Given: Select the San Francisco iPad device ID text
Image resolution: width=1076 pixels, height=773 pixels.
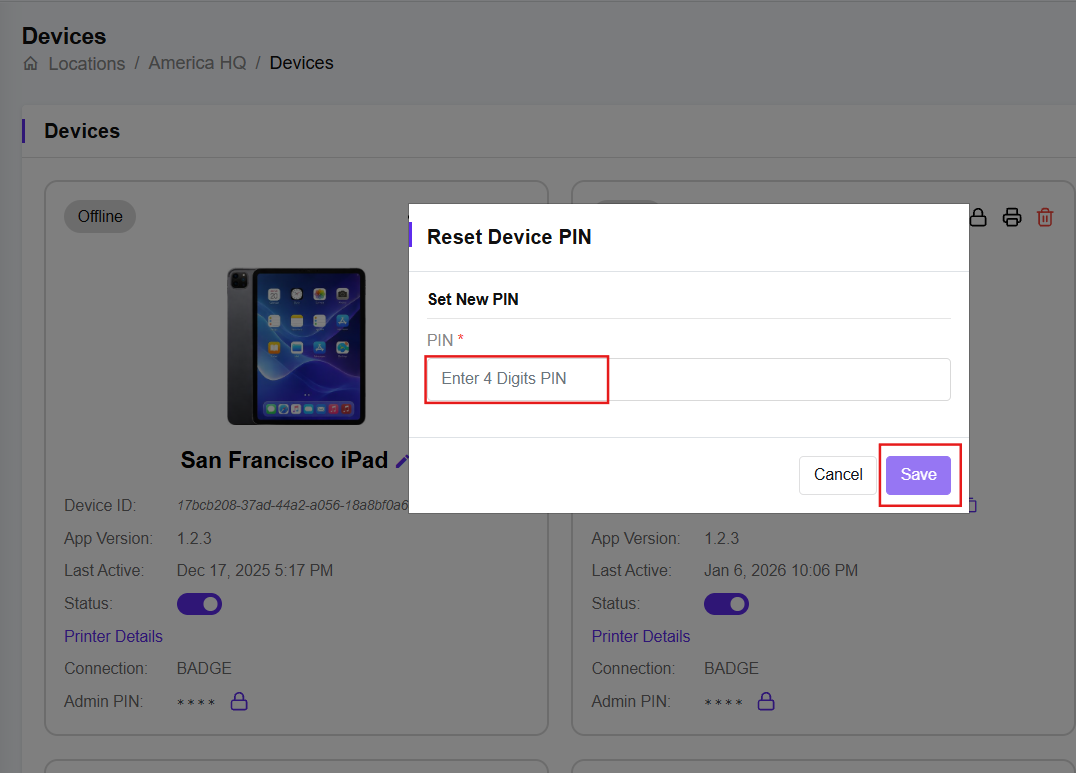Looking at the screenshot, I should click(x=293, y=505).
